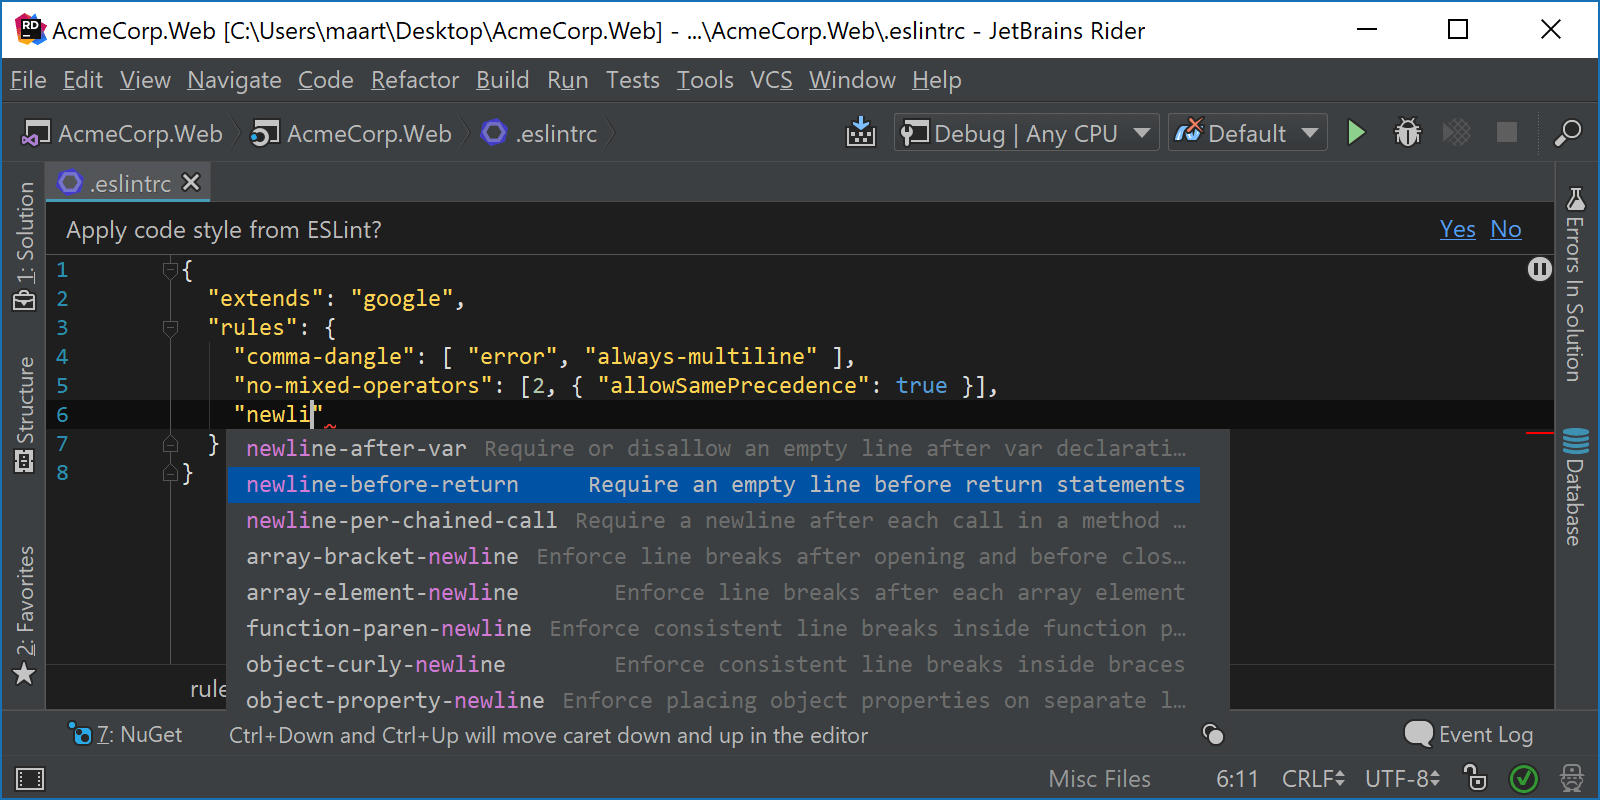Open the Tests menu

click(x=632, y=80)
